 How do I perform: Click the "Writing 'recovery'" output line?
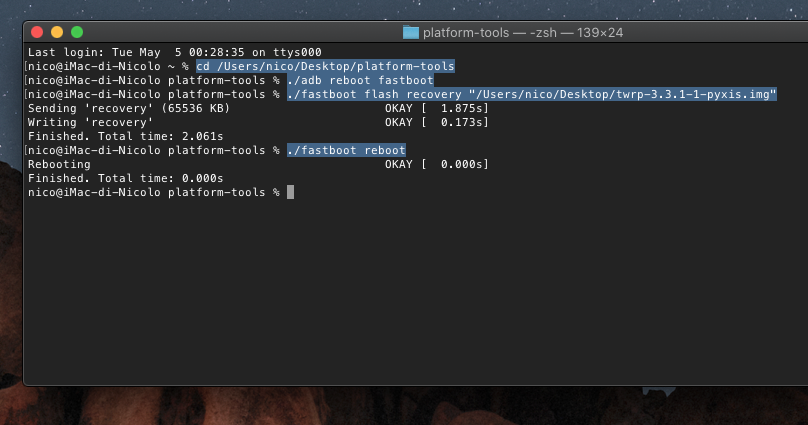90,122
